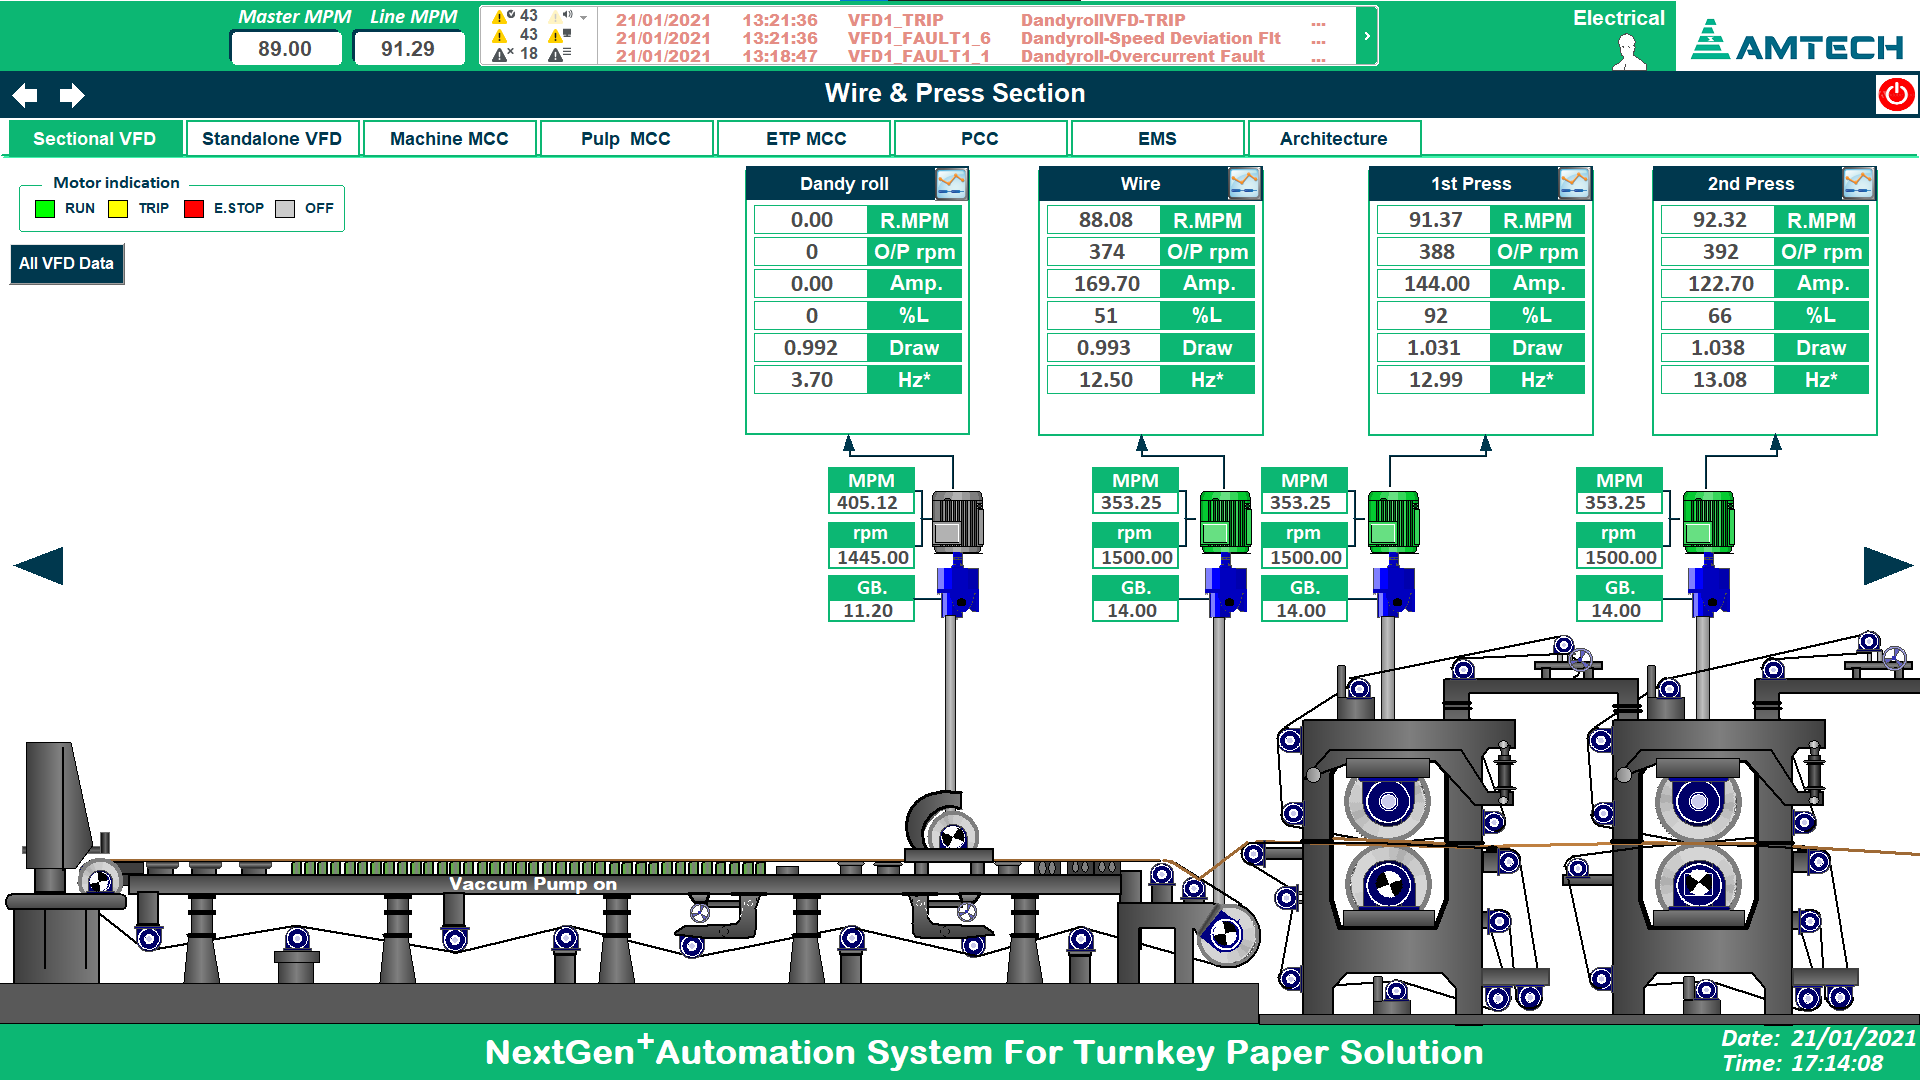Switch to the Standalone VFD tab

(272, 139)
